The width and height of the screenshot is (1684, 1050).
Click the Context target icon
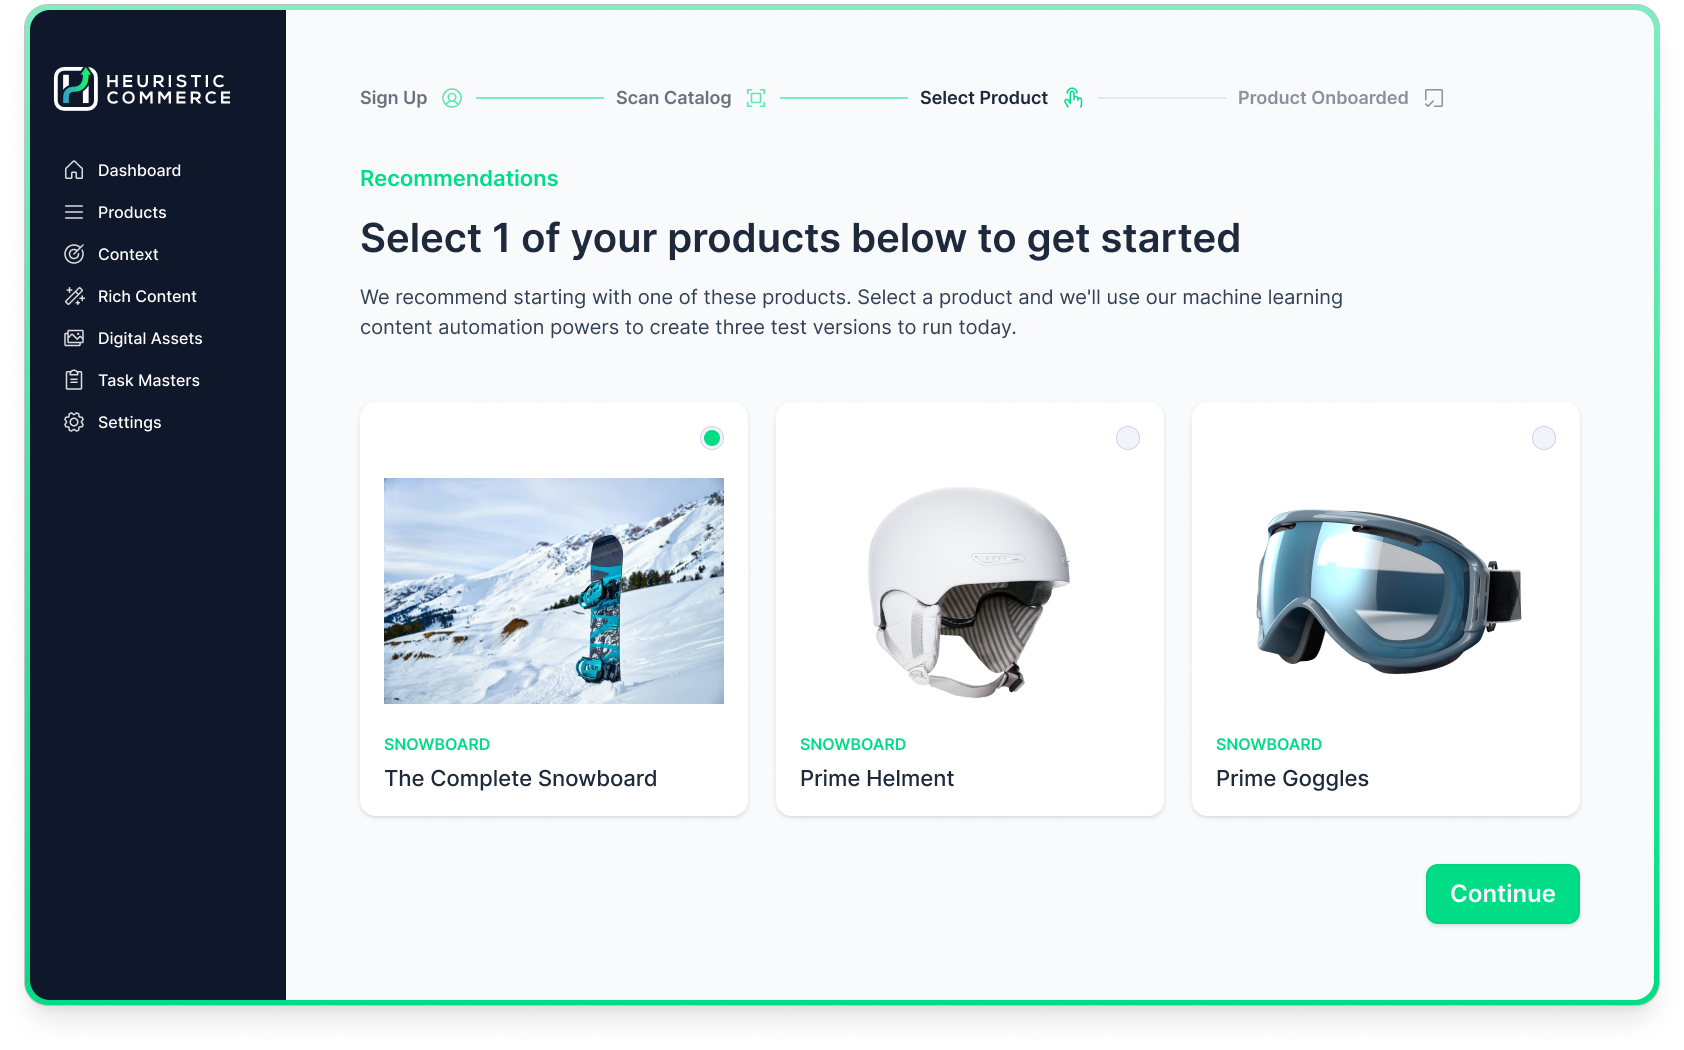tap(74, 254)
